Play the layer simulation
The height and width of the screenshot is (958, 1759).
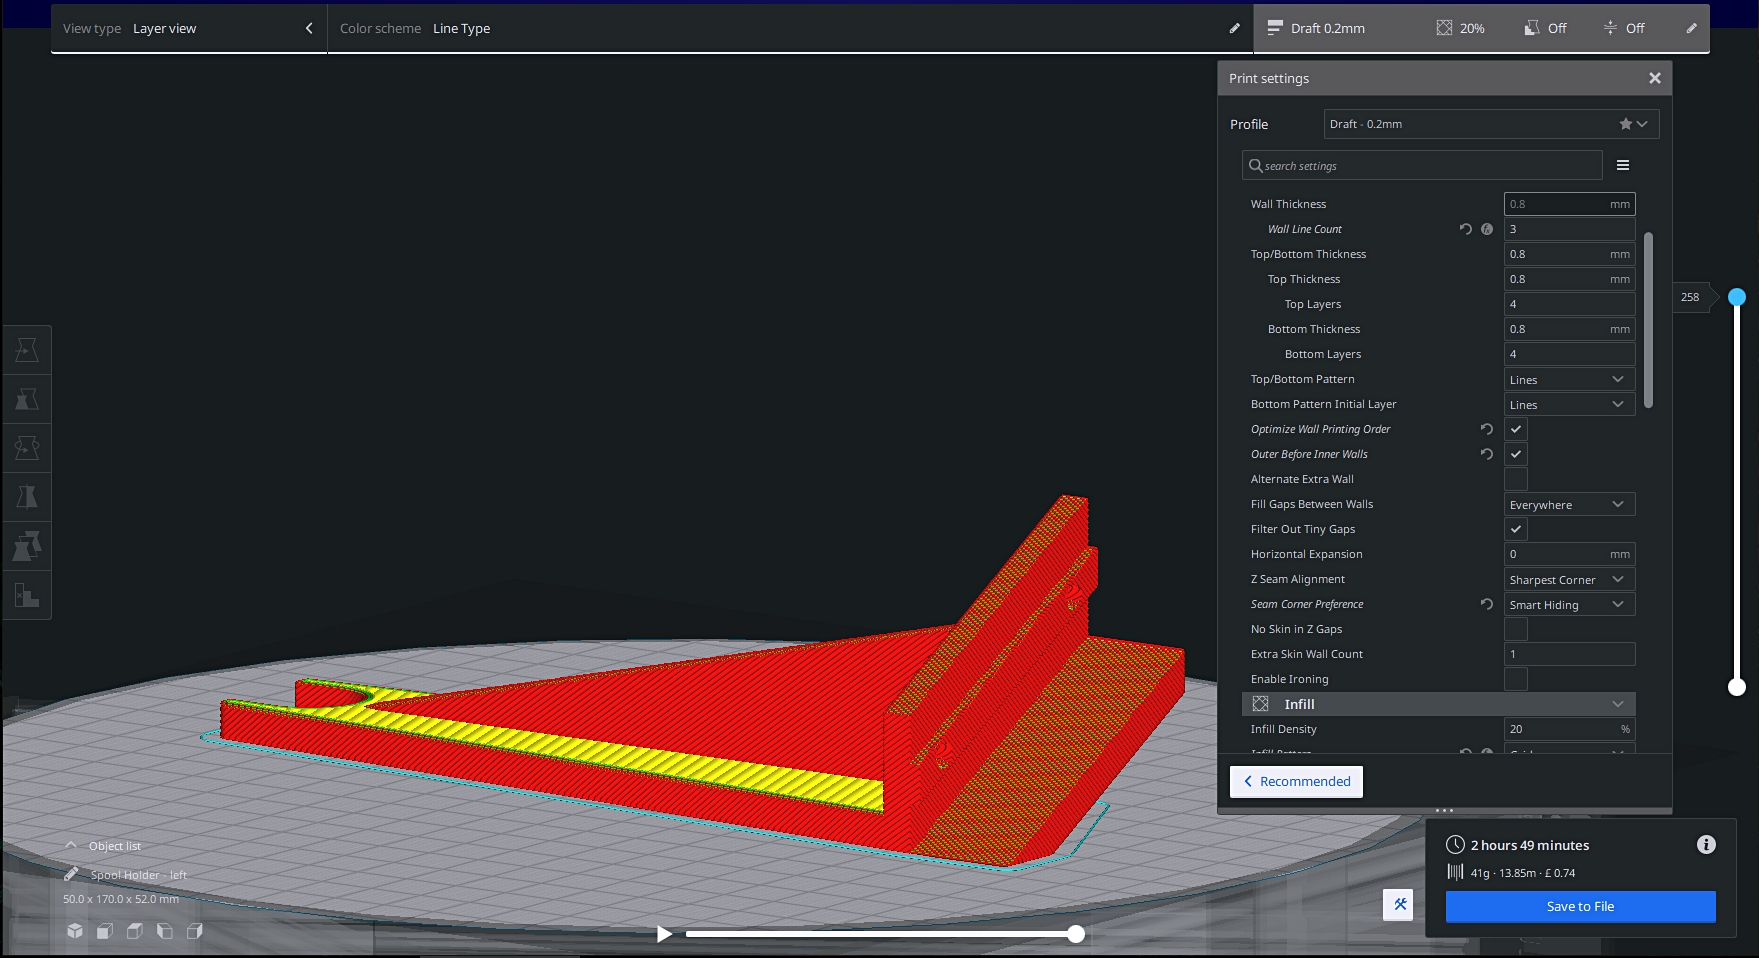pyautogui.click(x=664, y=934)
